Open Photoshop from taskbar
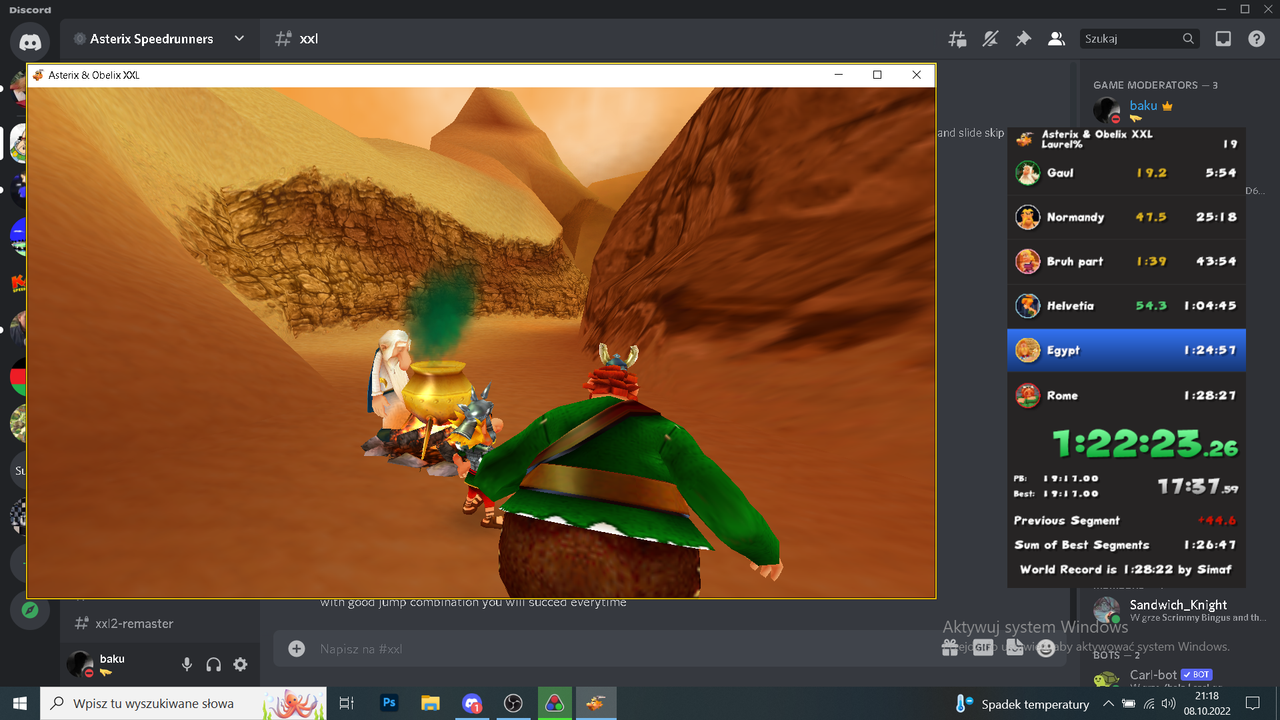The width and height of the screenshot is (1280, 720). point(389,703)
